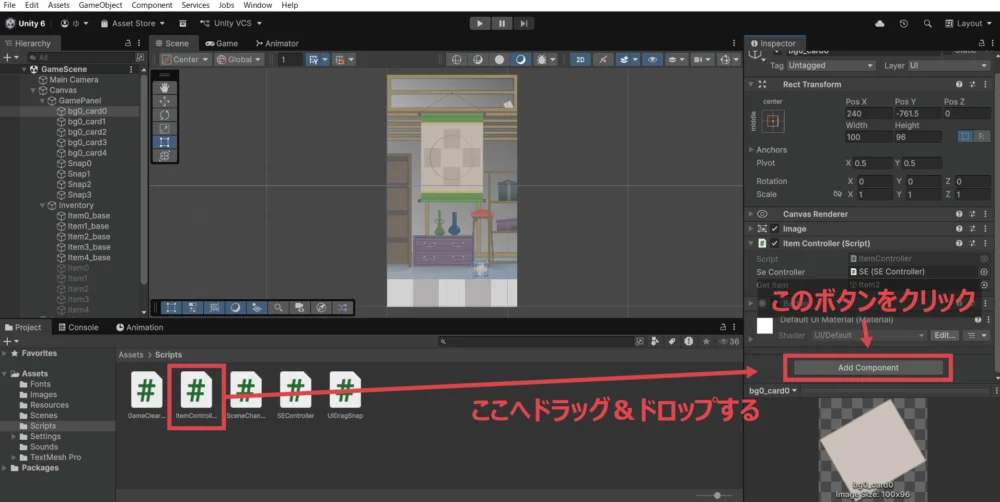
Task: Click the material Edit button
Action: tap(943, 335)
